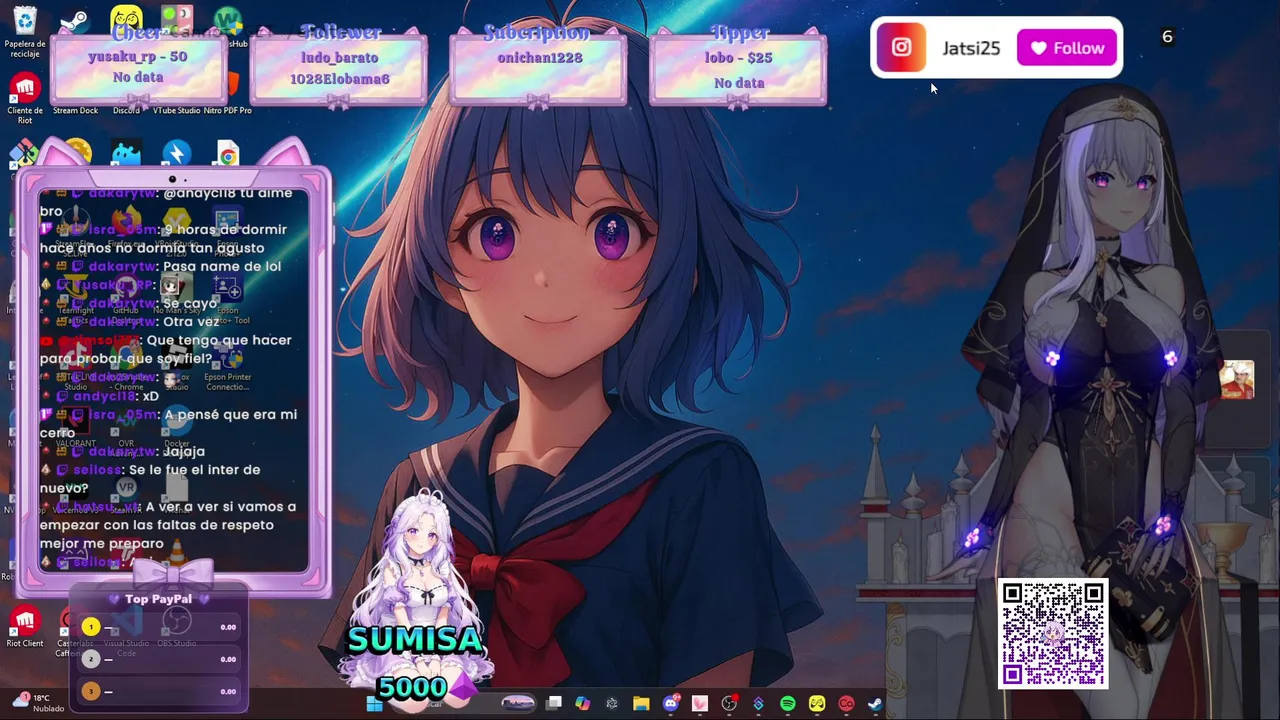Open the Riot Client desktop icon
The width and height of the screenshot is (1280, 720).
click(x=25, y=628)
